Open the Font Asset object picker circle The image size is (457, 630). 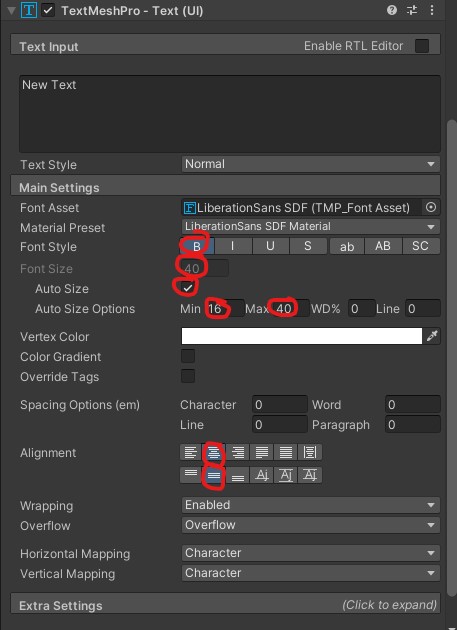click(431, 208)
